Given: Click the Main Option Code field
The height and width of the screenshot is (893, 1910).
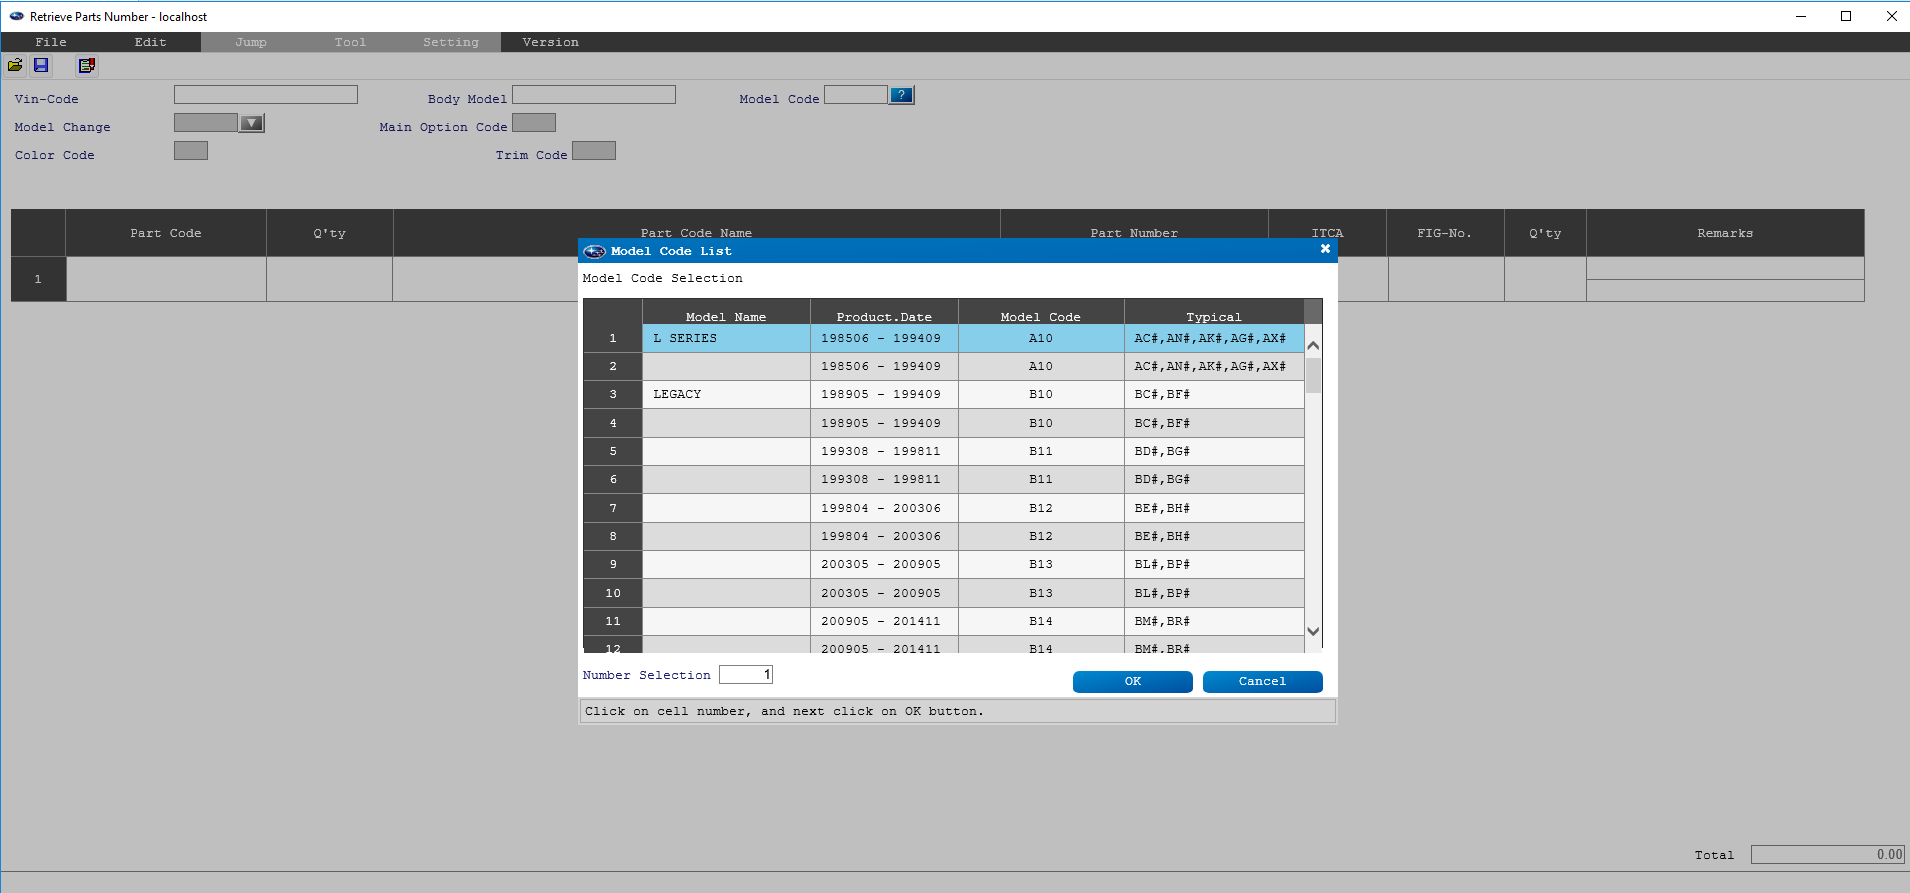Looking at the screenshot, I should [x=534, y=122].
